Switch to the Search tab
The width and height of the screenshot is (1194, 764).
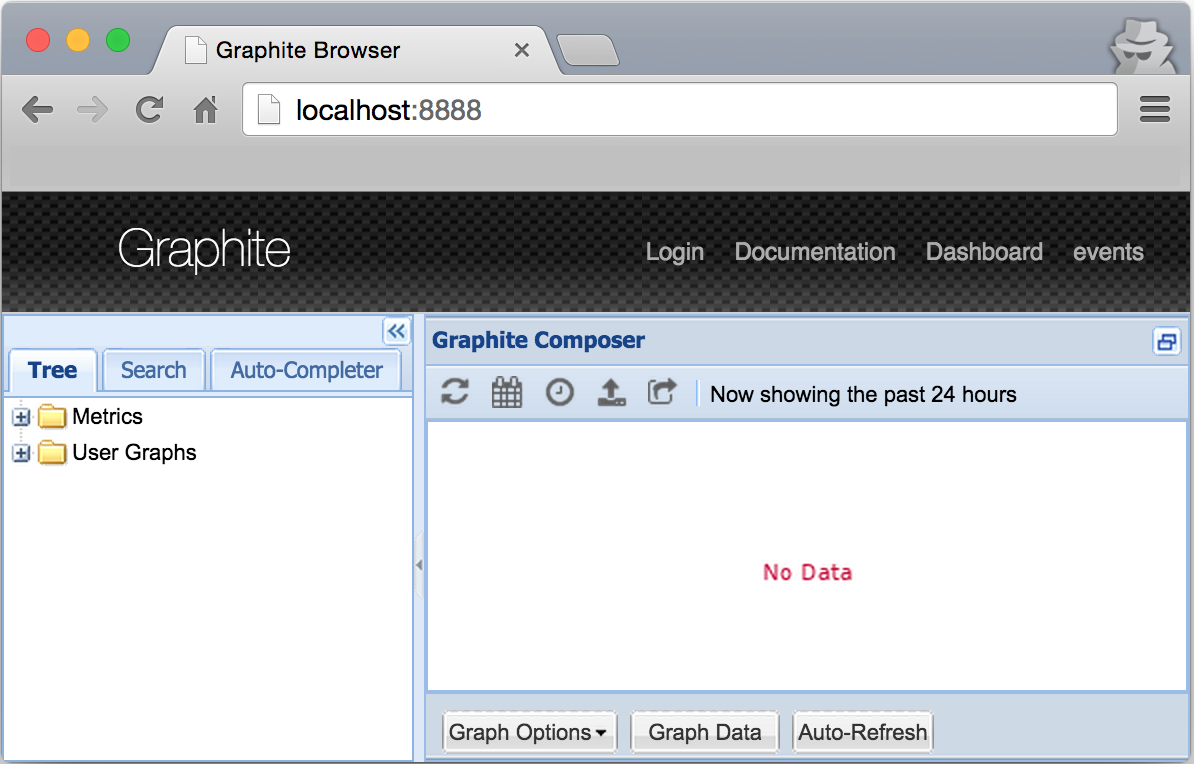click(x=154, y=370)
